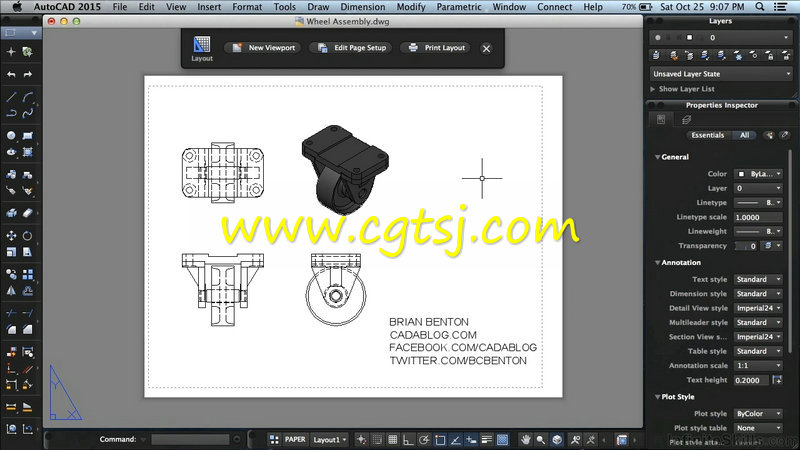800x450 pixels.
Task: Click the Transparency value slider field
Action: pos(746,246)
